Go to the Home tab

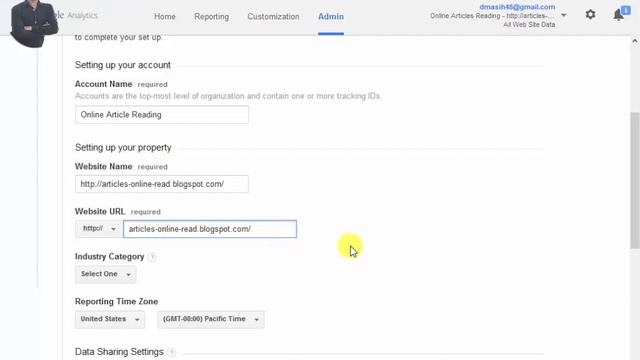point(164,17)
